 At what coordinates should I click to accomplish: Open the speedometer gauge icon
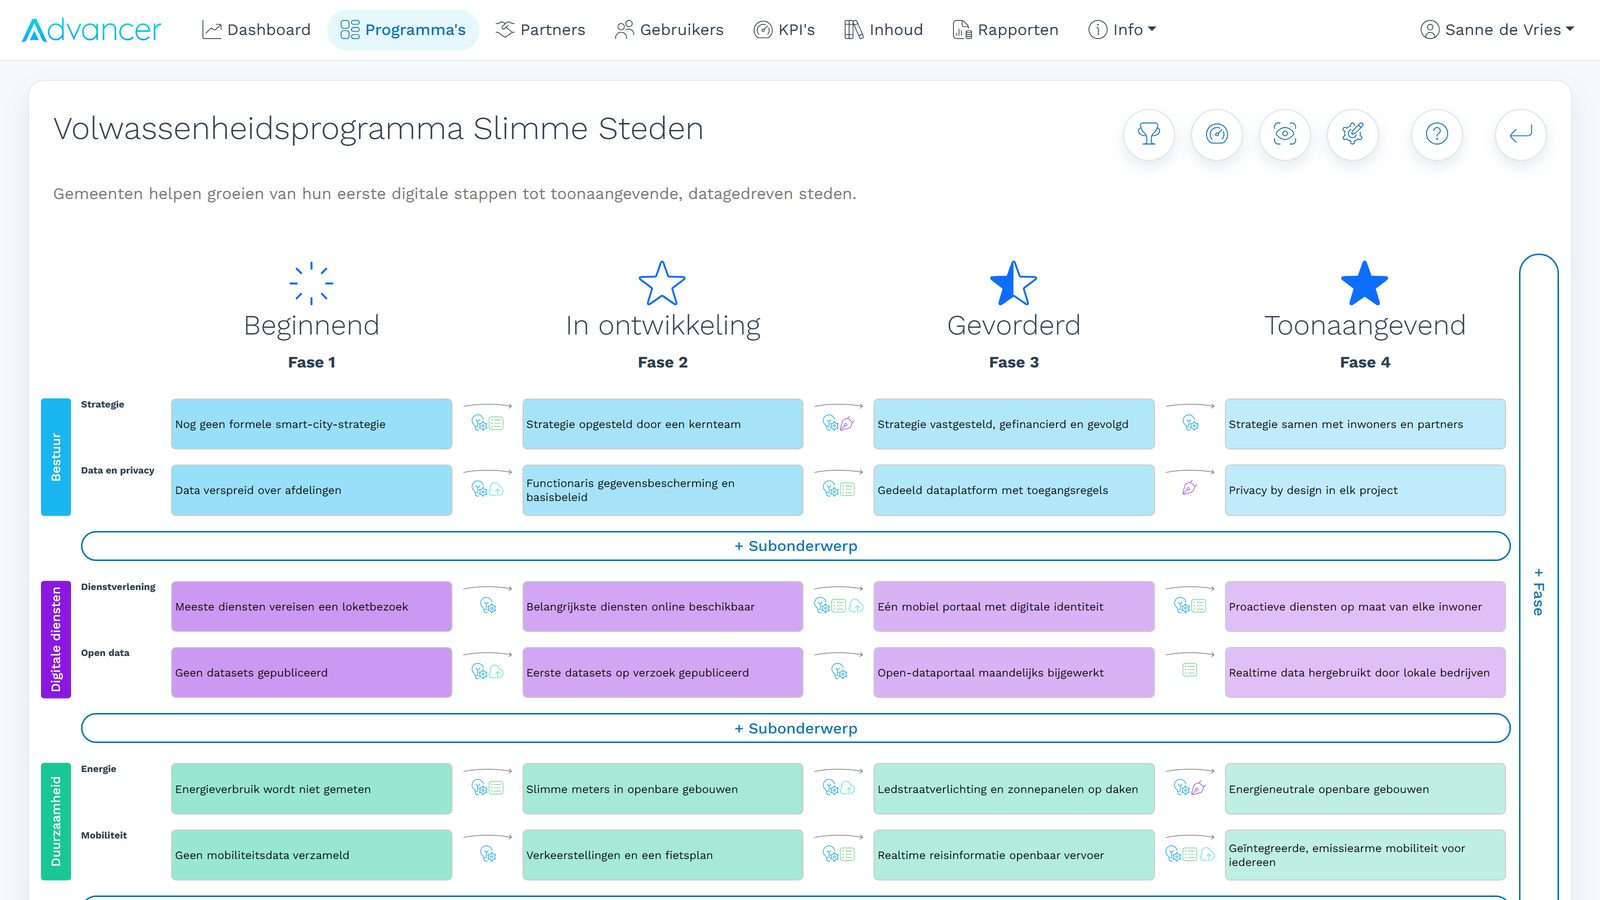(x=1217, y=134)
